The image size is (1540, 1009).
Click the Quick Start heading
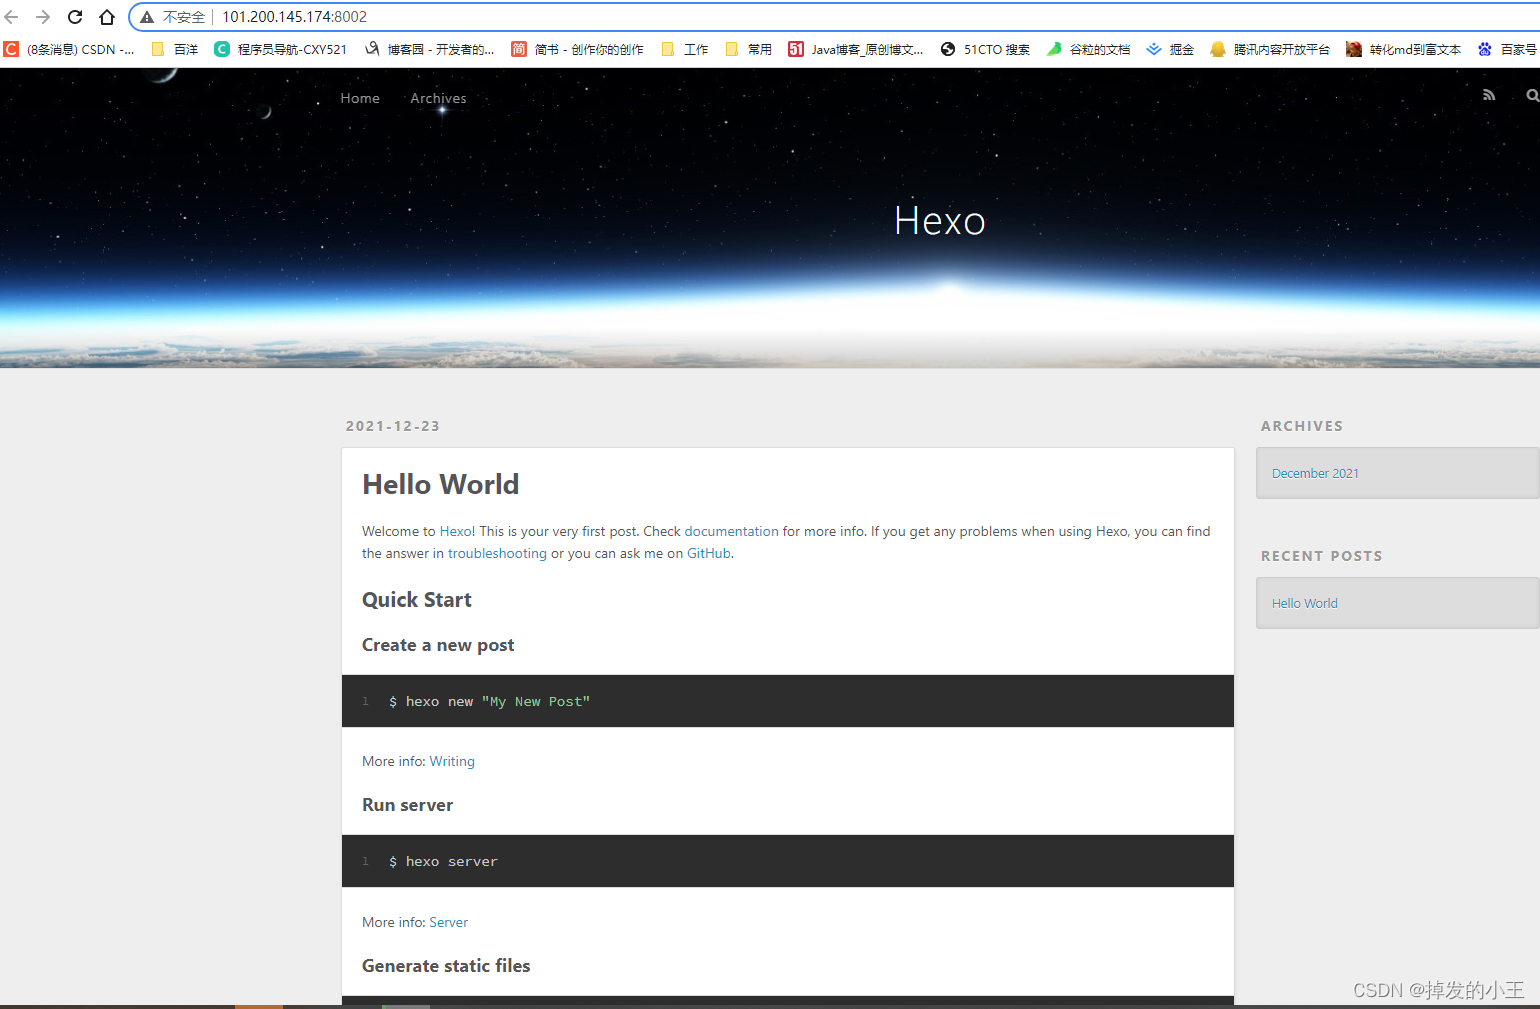[416, 600]
